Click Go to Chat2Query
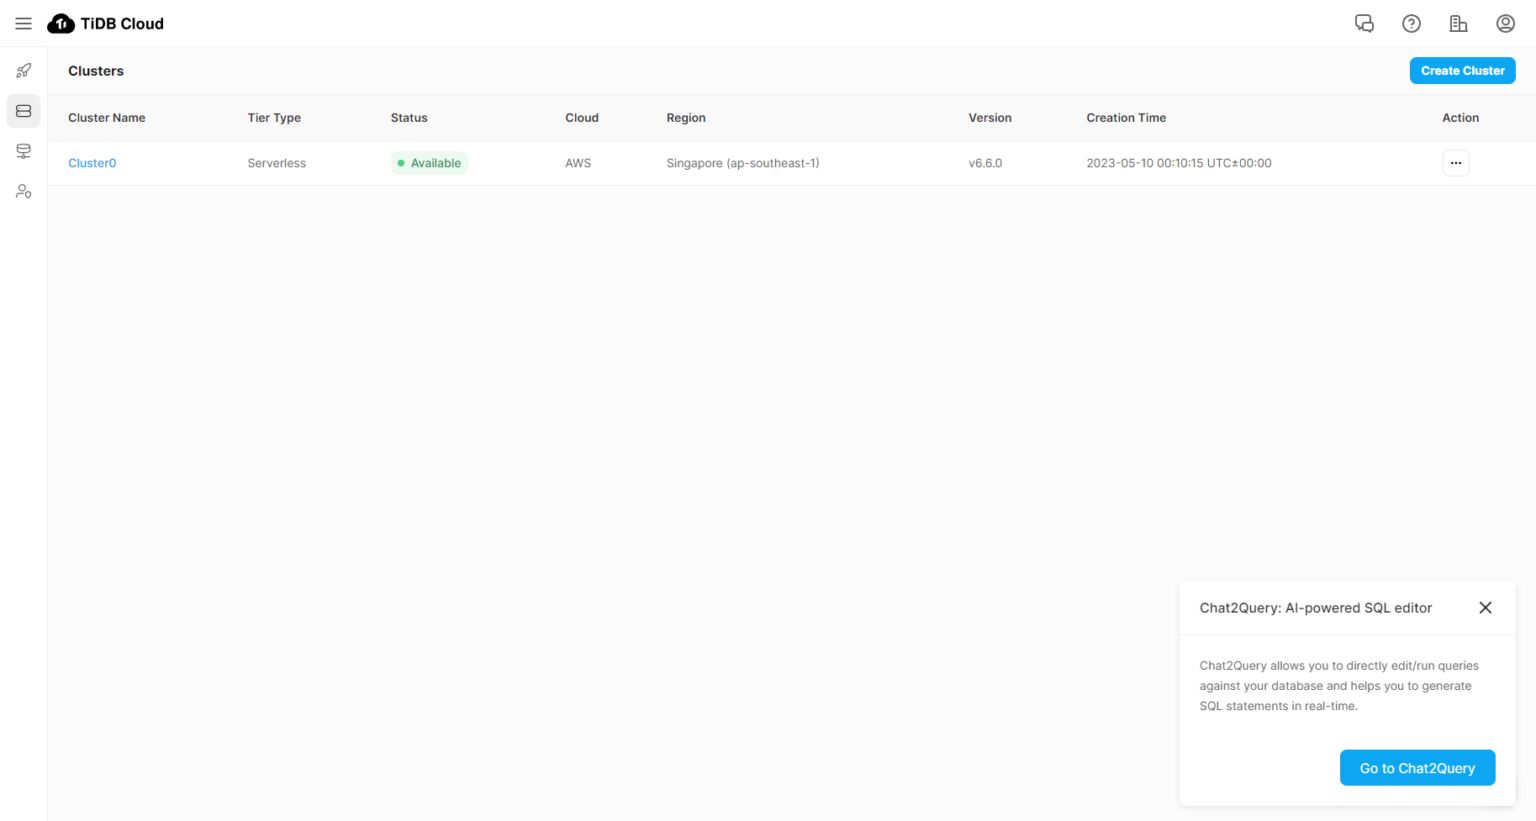The width and height of the screenshot is (1536, 821). (1417, 767)
